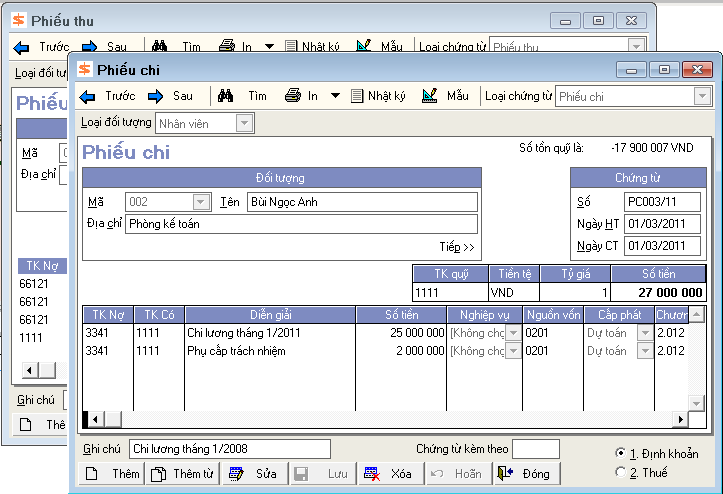Click the Trước back arrow in Phiếu thu window
The image size is (723, 494).
click(21, 47)
